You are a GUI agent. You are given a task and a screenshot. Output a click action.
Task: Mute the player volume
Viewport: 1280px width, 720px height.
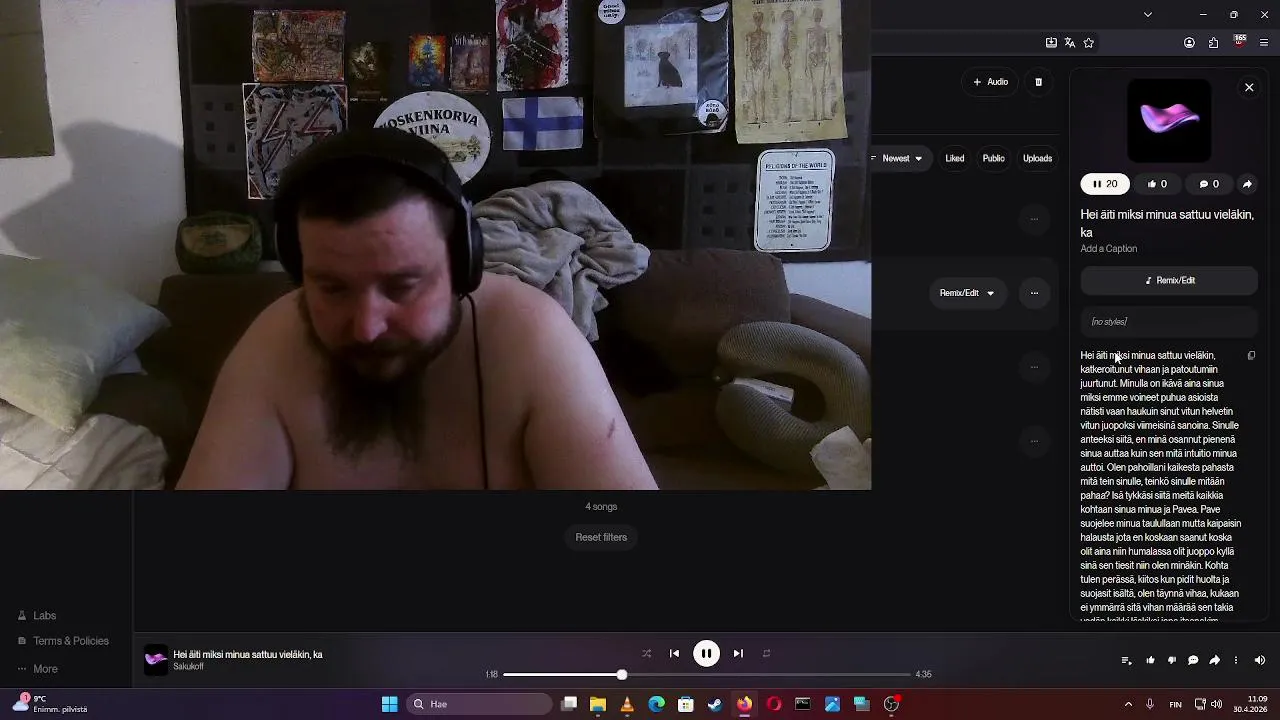(1260, 660)
